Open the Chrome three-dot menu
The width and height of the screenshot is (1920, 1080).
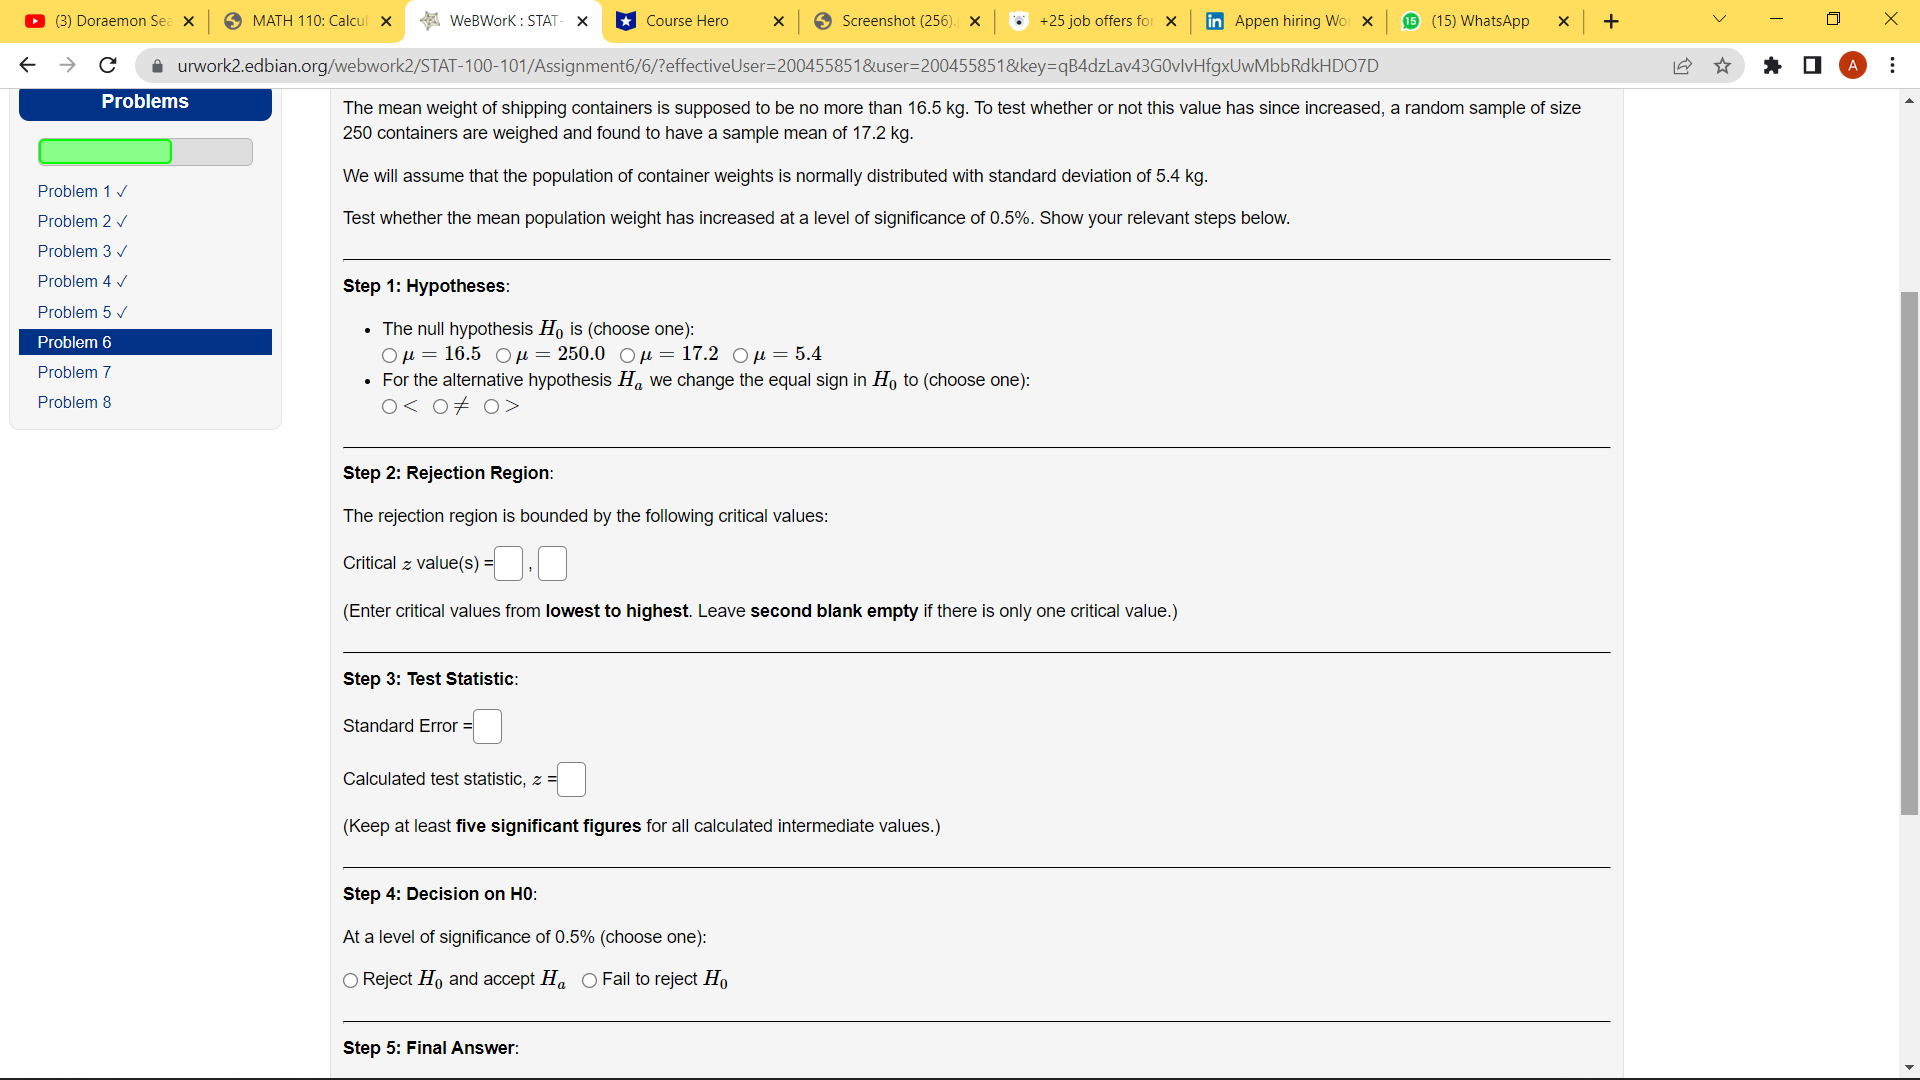(1893, 66)
